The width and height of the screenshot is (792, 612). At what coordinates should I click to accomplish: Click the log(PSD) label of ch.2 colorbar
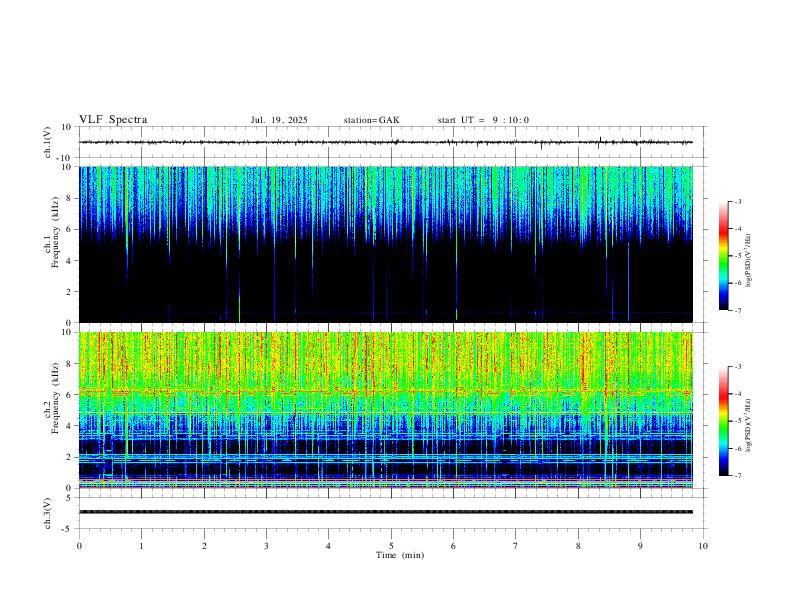point(749,426)
